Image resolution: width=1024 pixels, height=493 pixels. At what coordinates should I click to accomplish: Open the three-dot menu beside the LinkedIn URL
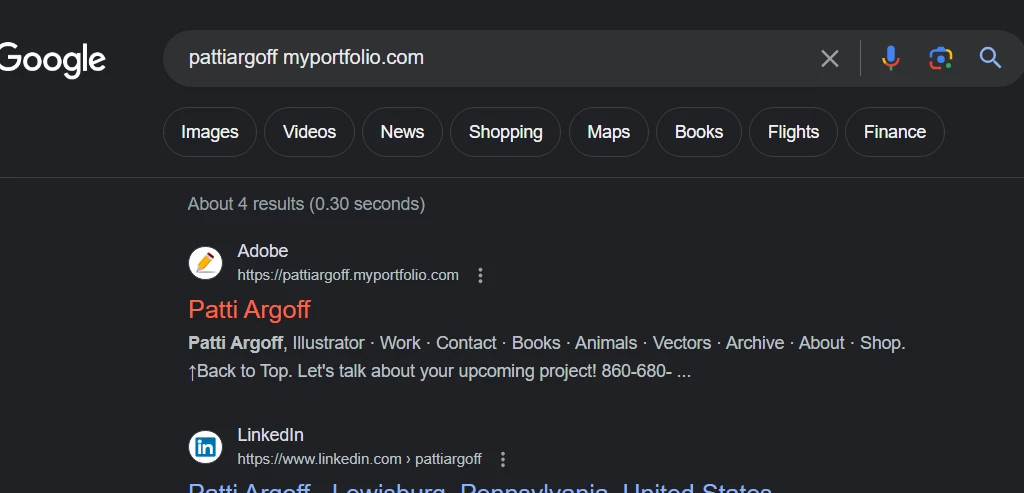502,460
